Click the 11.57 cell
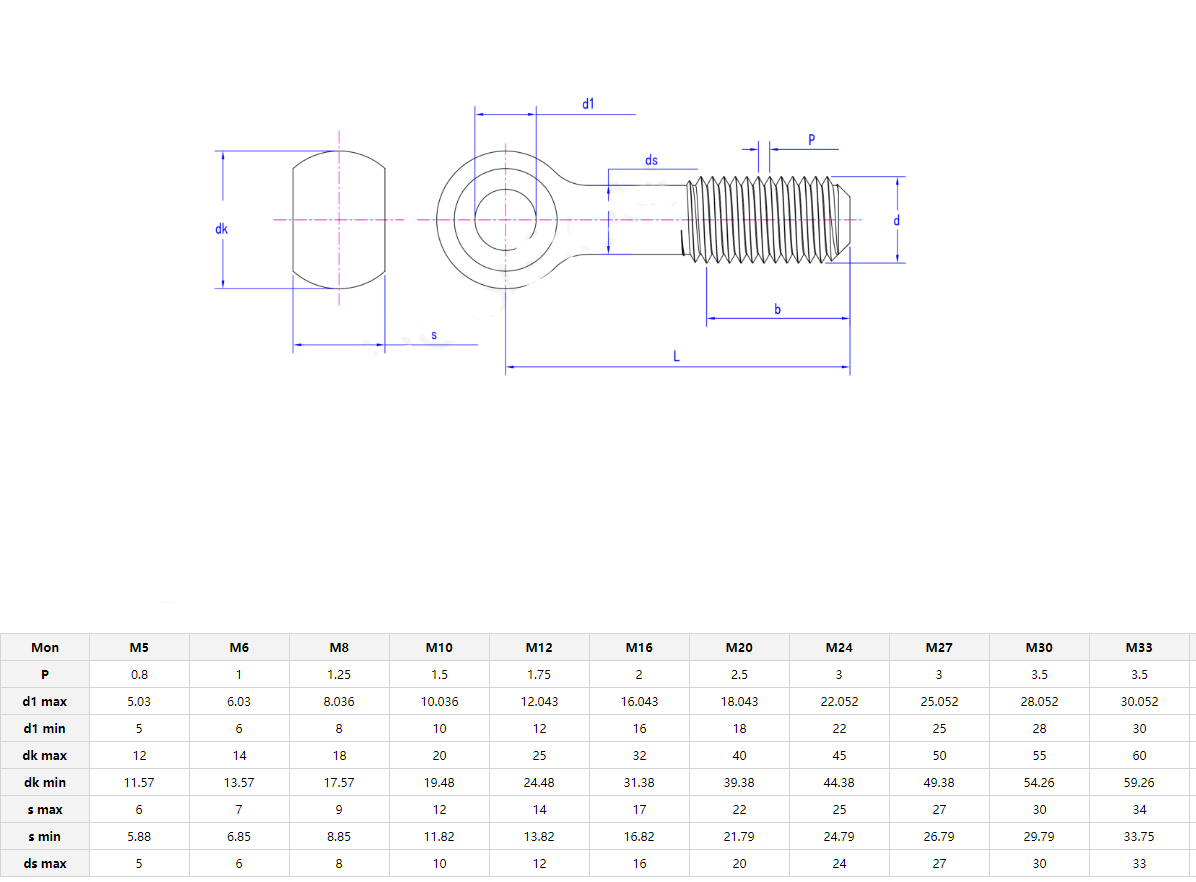 click(139, 782)
